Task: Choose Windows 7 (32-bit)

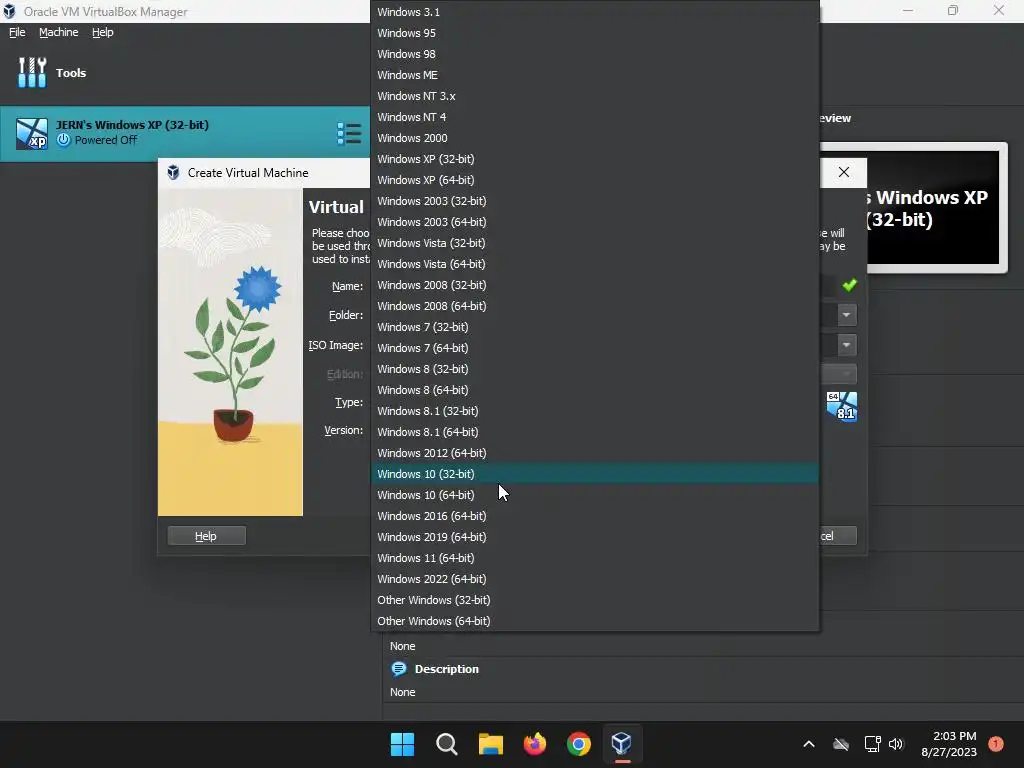Action: tap(595, 327)
